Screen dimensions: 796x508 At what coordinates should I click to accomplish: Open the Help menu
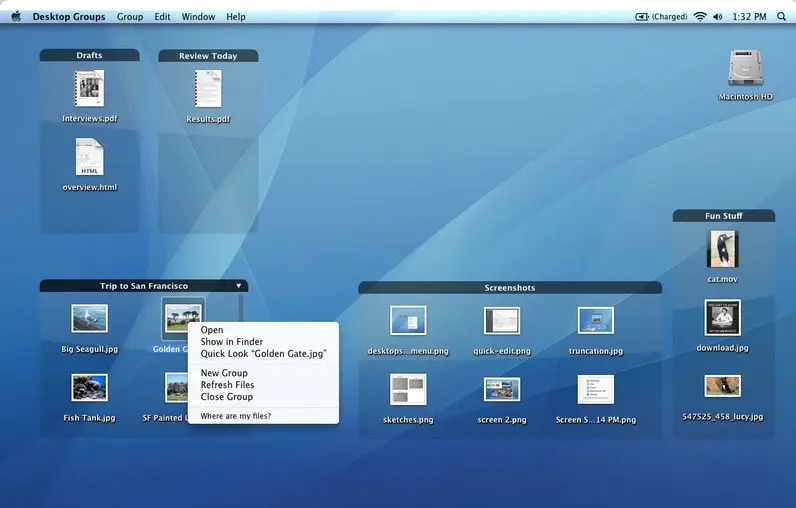236,17
